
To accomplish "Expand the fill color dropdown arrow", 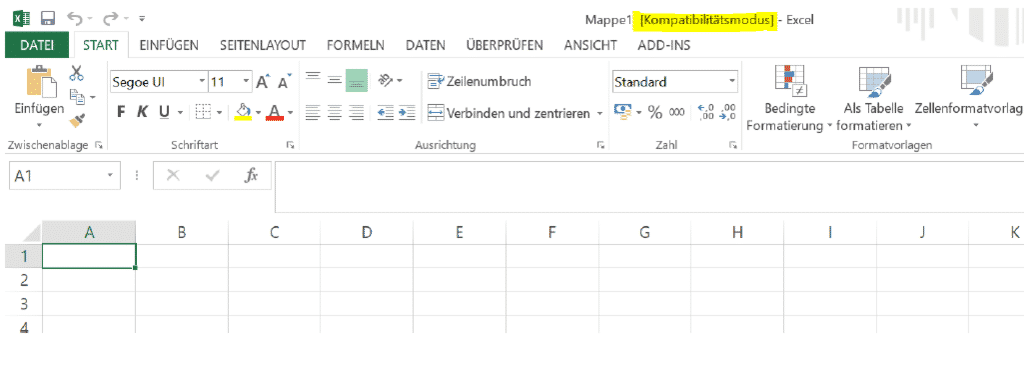I will point(258,113).
